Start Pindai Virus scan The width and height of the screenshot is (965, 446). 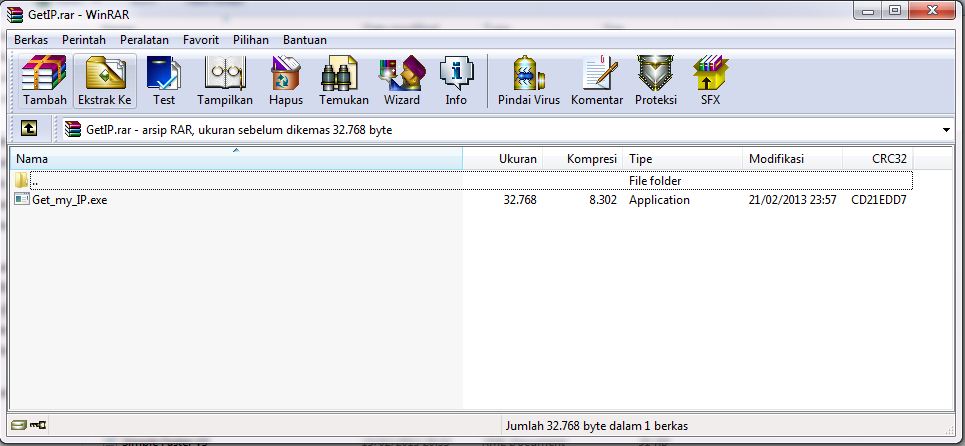coord(529,81)
